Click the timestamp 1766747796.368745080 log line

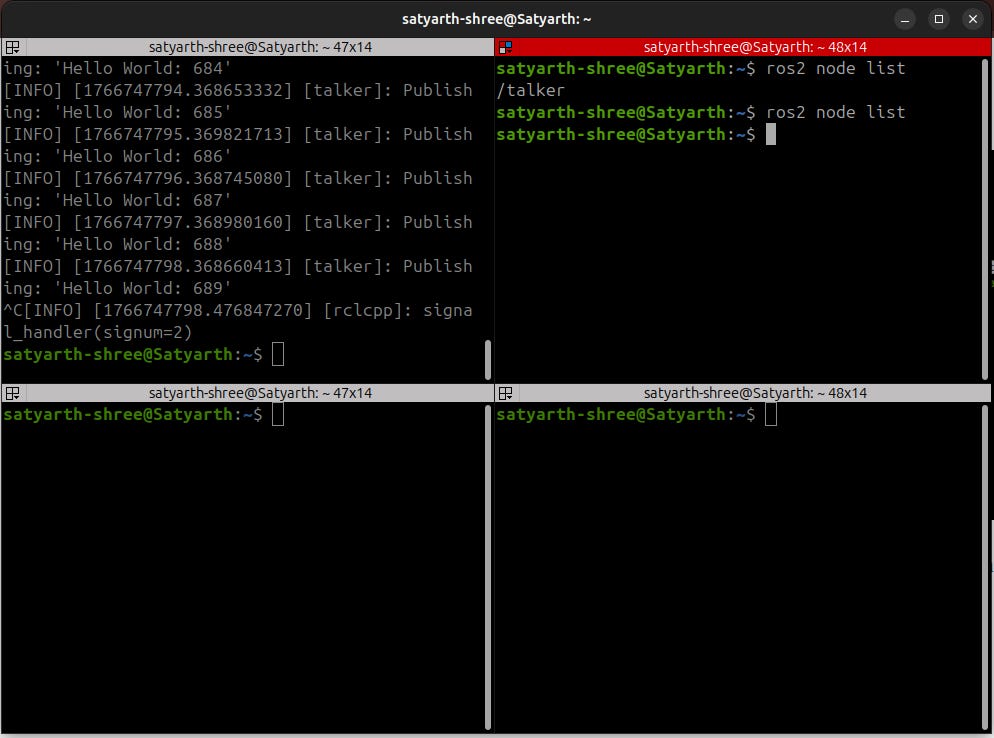(x=238, y=178)
